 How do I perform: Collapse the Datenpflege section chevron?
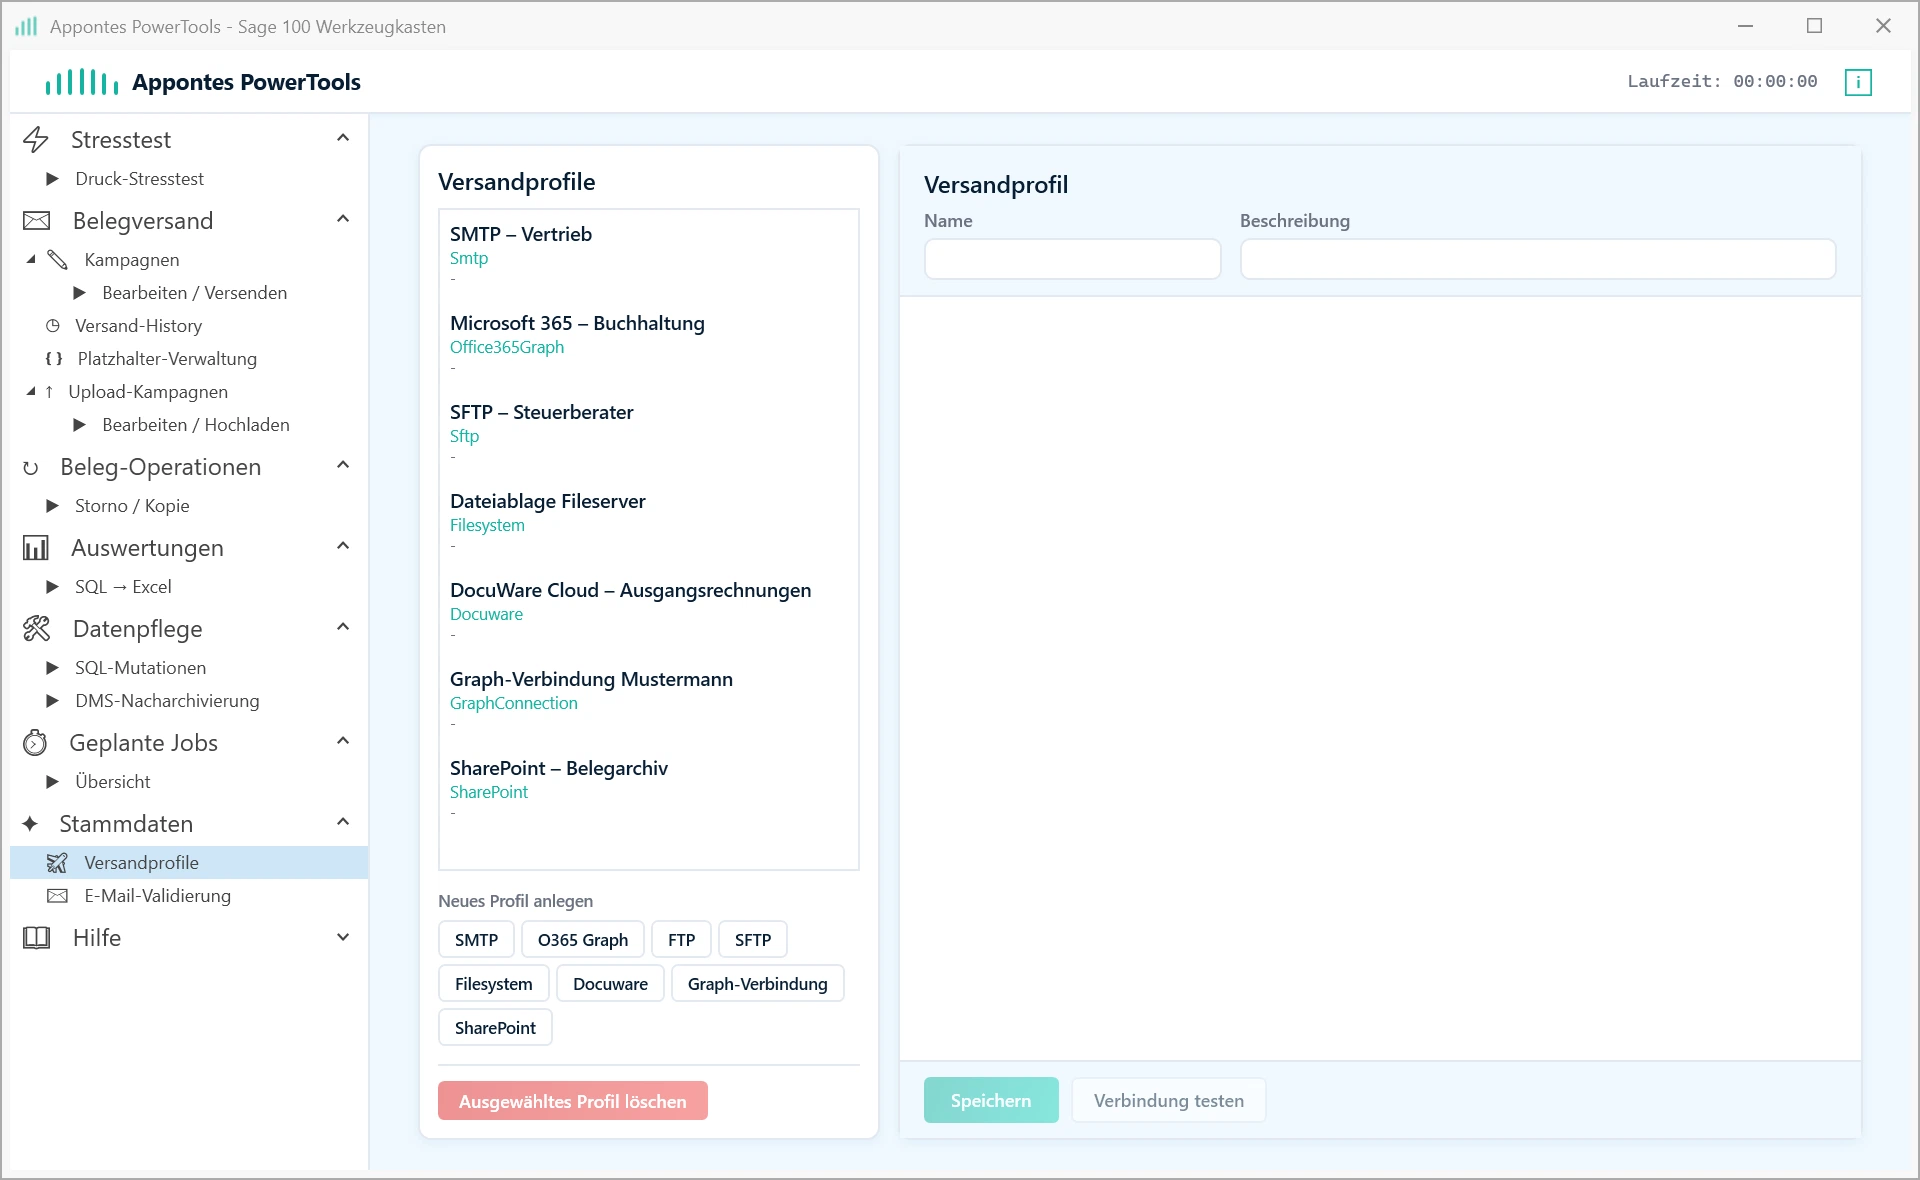(343, 627)
